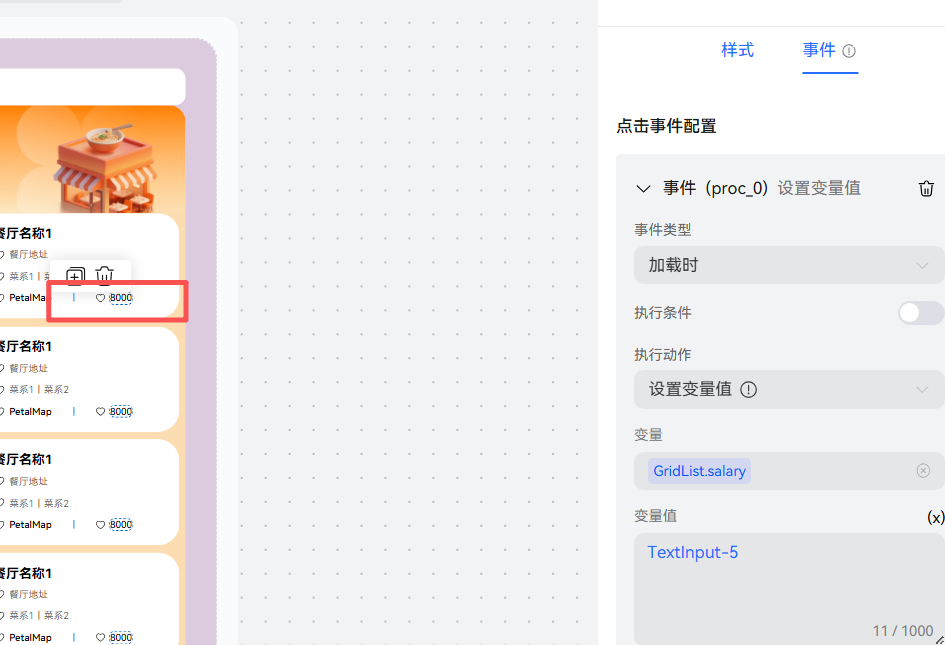Open the 事件类型 dropdown showing 加载时

click(789, 265)
